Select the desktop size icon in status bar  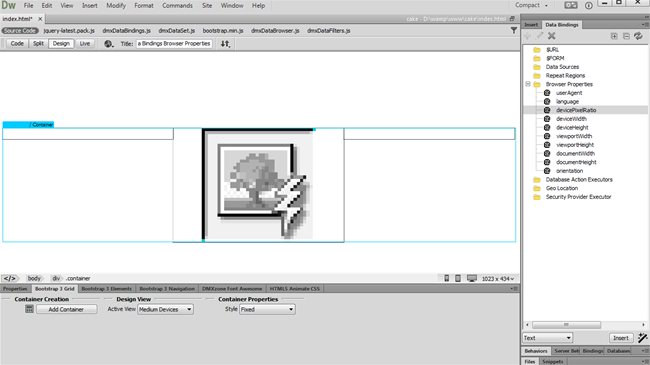pyautogui.click(x=472, y=278)
